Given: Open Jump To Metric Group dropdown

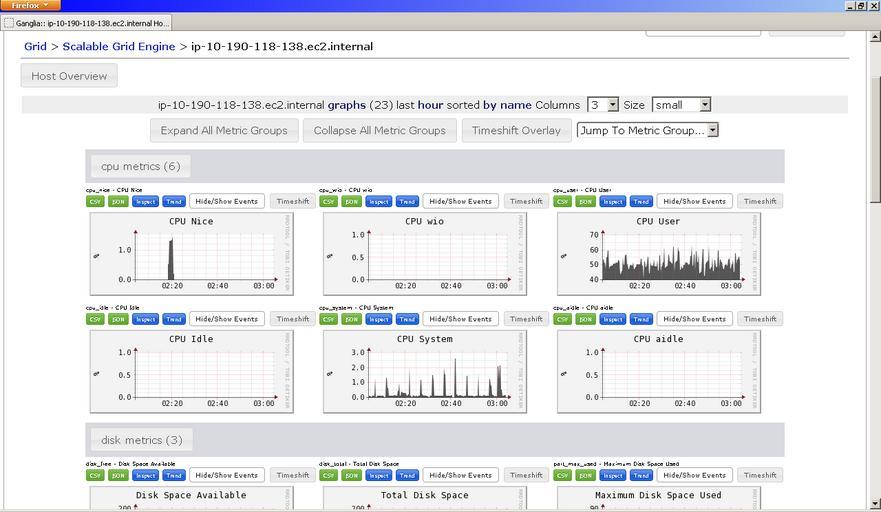Looking at the screenshot, I should pos(647,130).
